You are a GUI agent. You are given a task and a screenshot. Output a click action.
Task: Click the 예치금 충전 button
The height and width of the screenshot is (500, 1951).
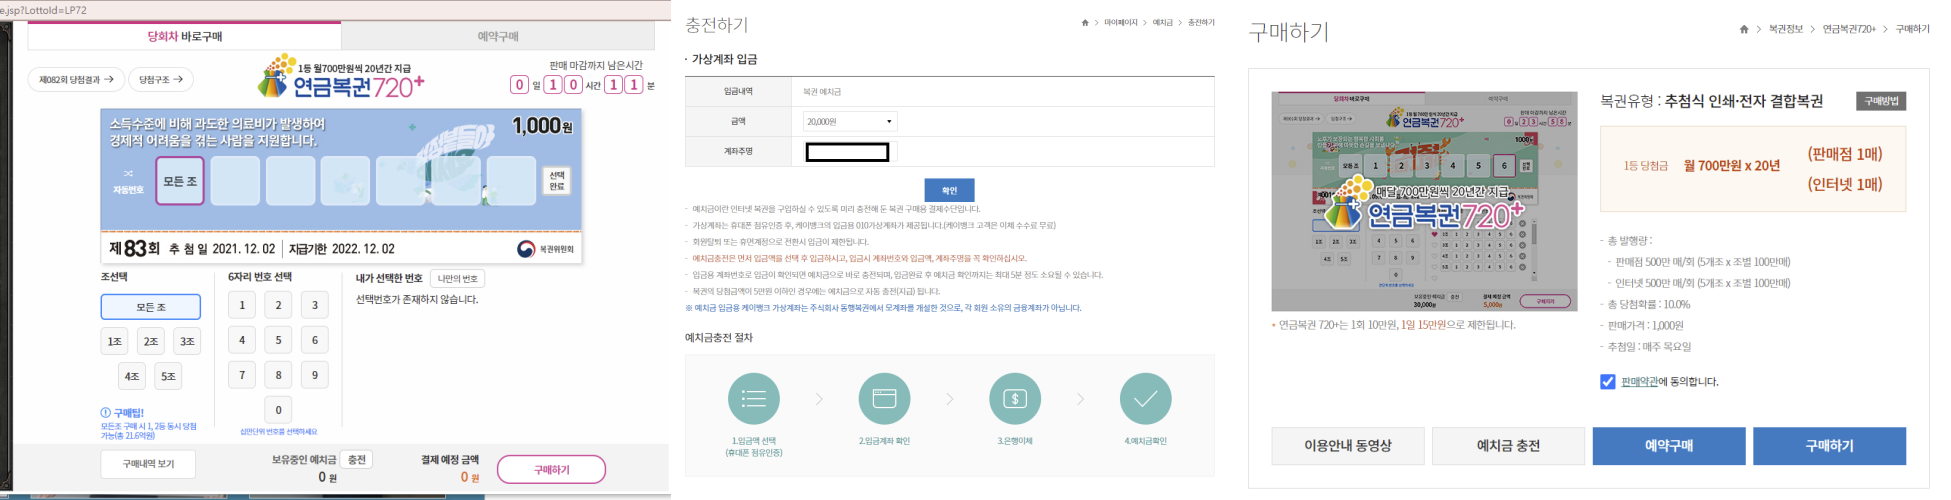coord(1508,446)
